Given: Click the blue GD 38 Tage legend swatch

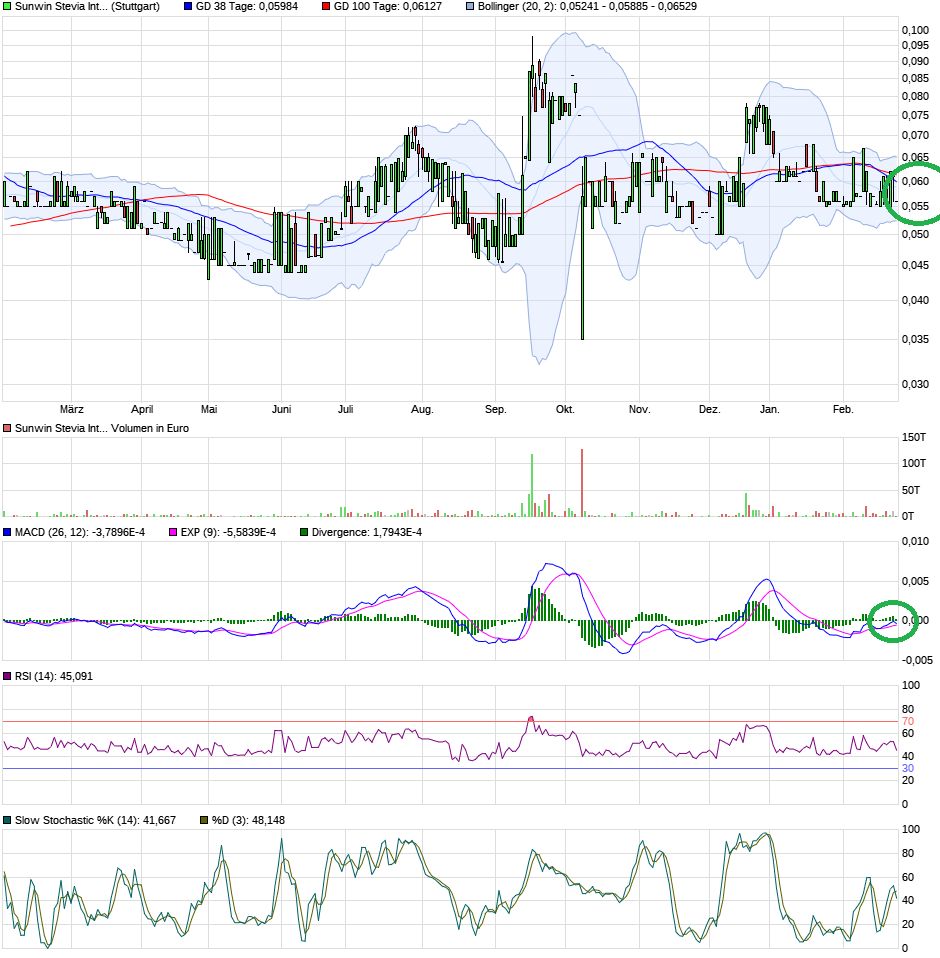Looking at the screenshot, I should click(x=188, y=6).
